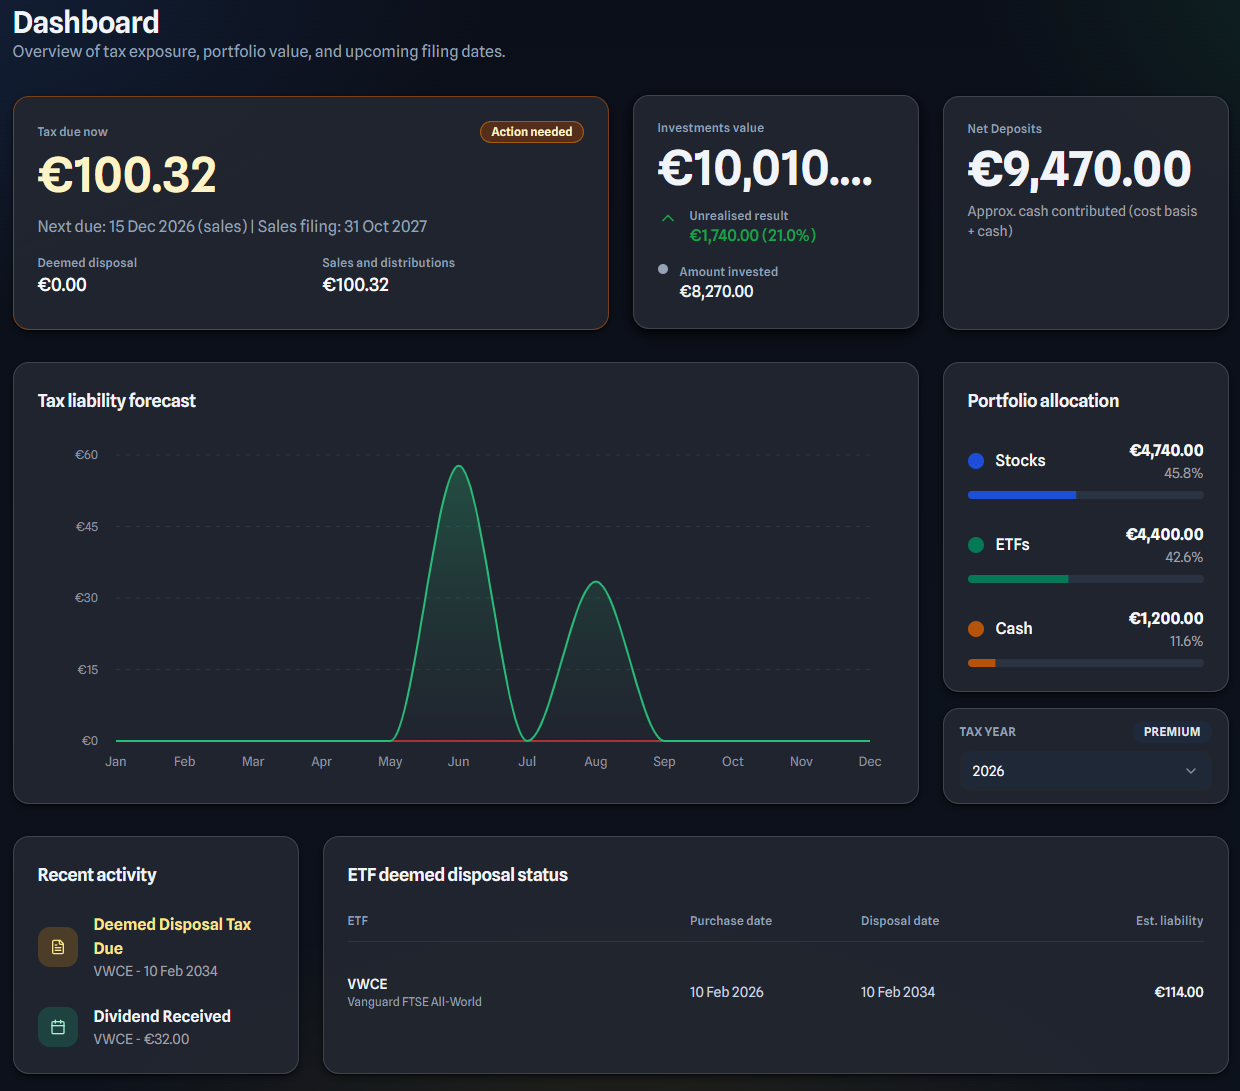The image size is (1240, 1091).
Task: Select the Sales and distributions amount
Action: (356, 284)
